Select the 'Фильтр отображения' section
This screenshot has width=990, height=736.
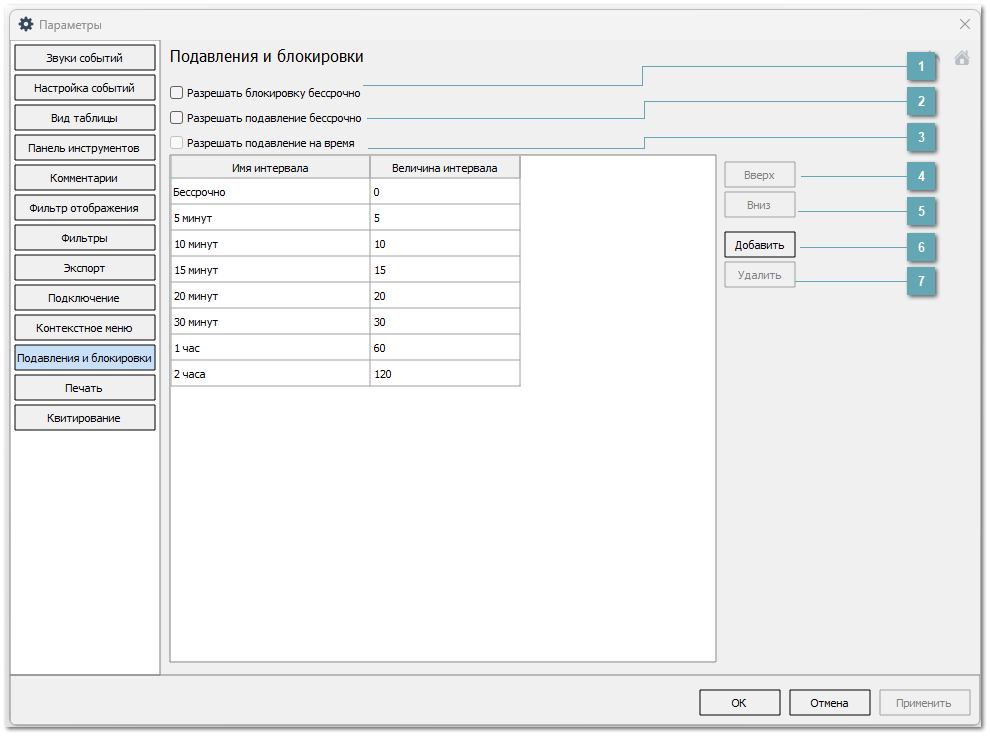click(x=85, y=208)
